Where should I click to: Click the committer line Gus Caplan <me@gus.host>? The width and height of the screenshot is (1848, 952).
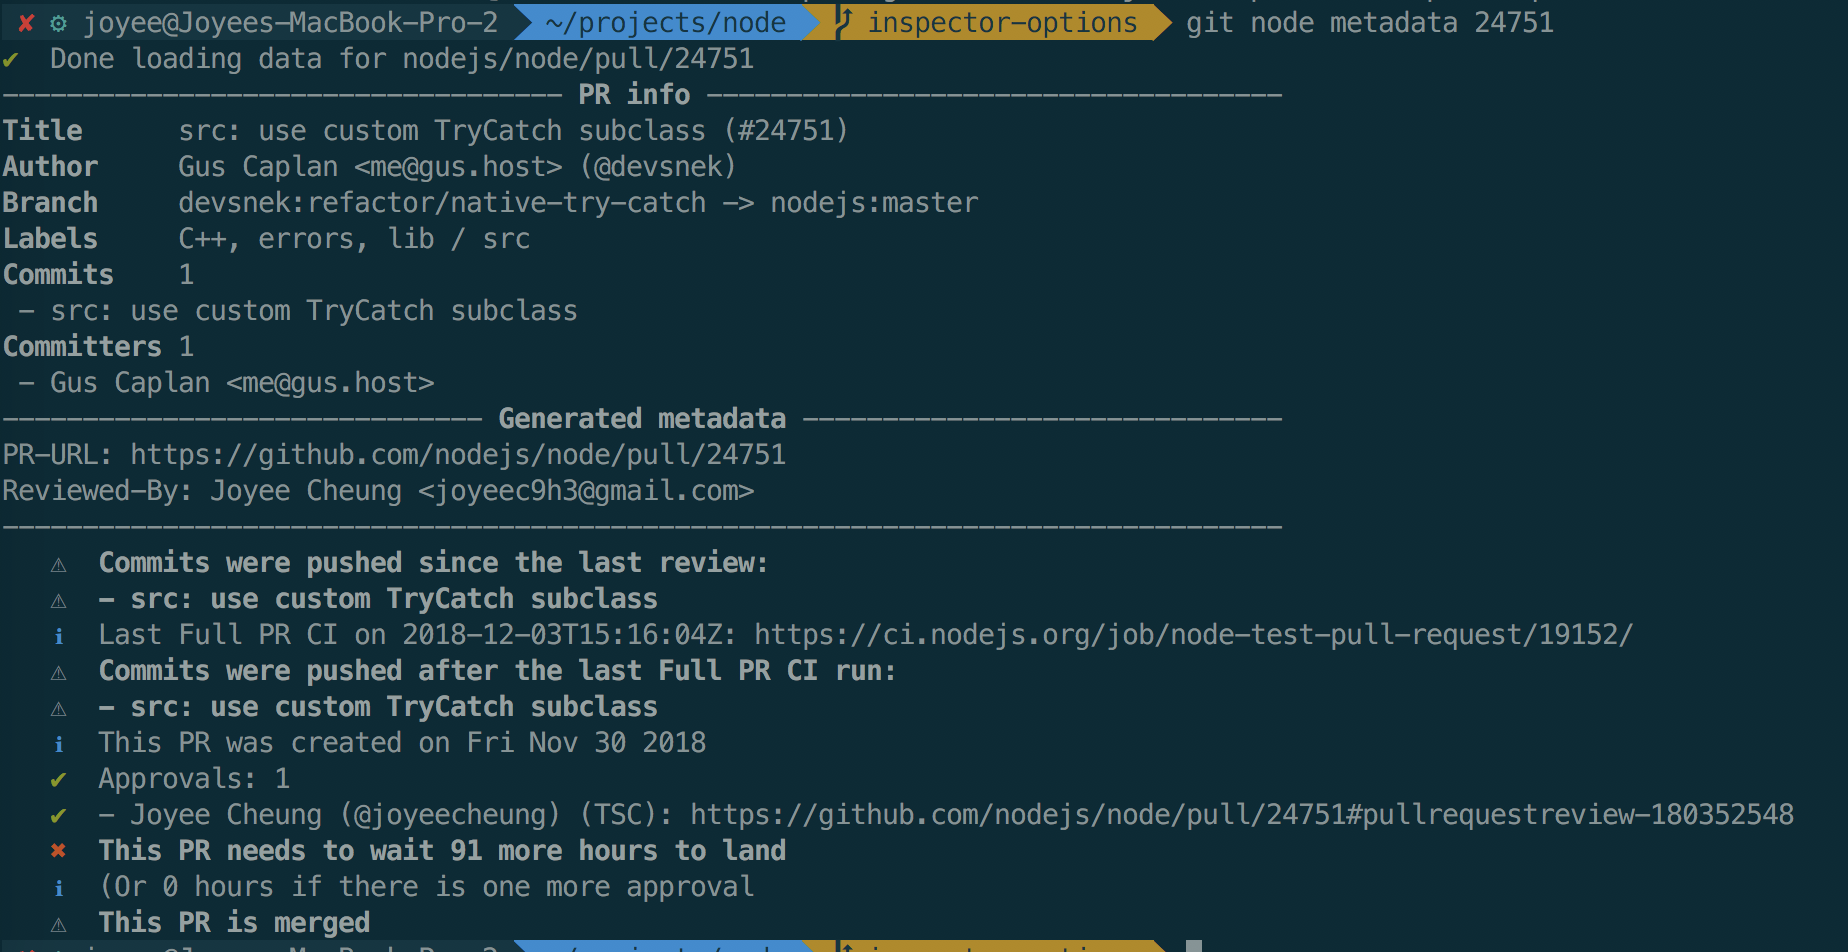point(226,383)
